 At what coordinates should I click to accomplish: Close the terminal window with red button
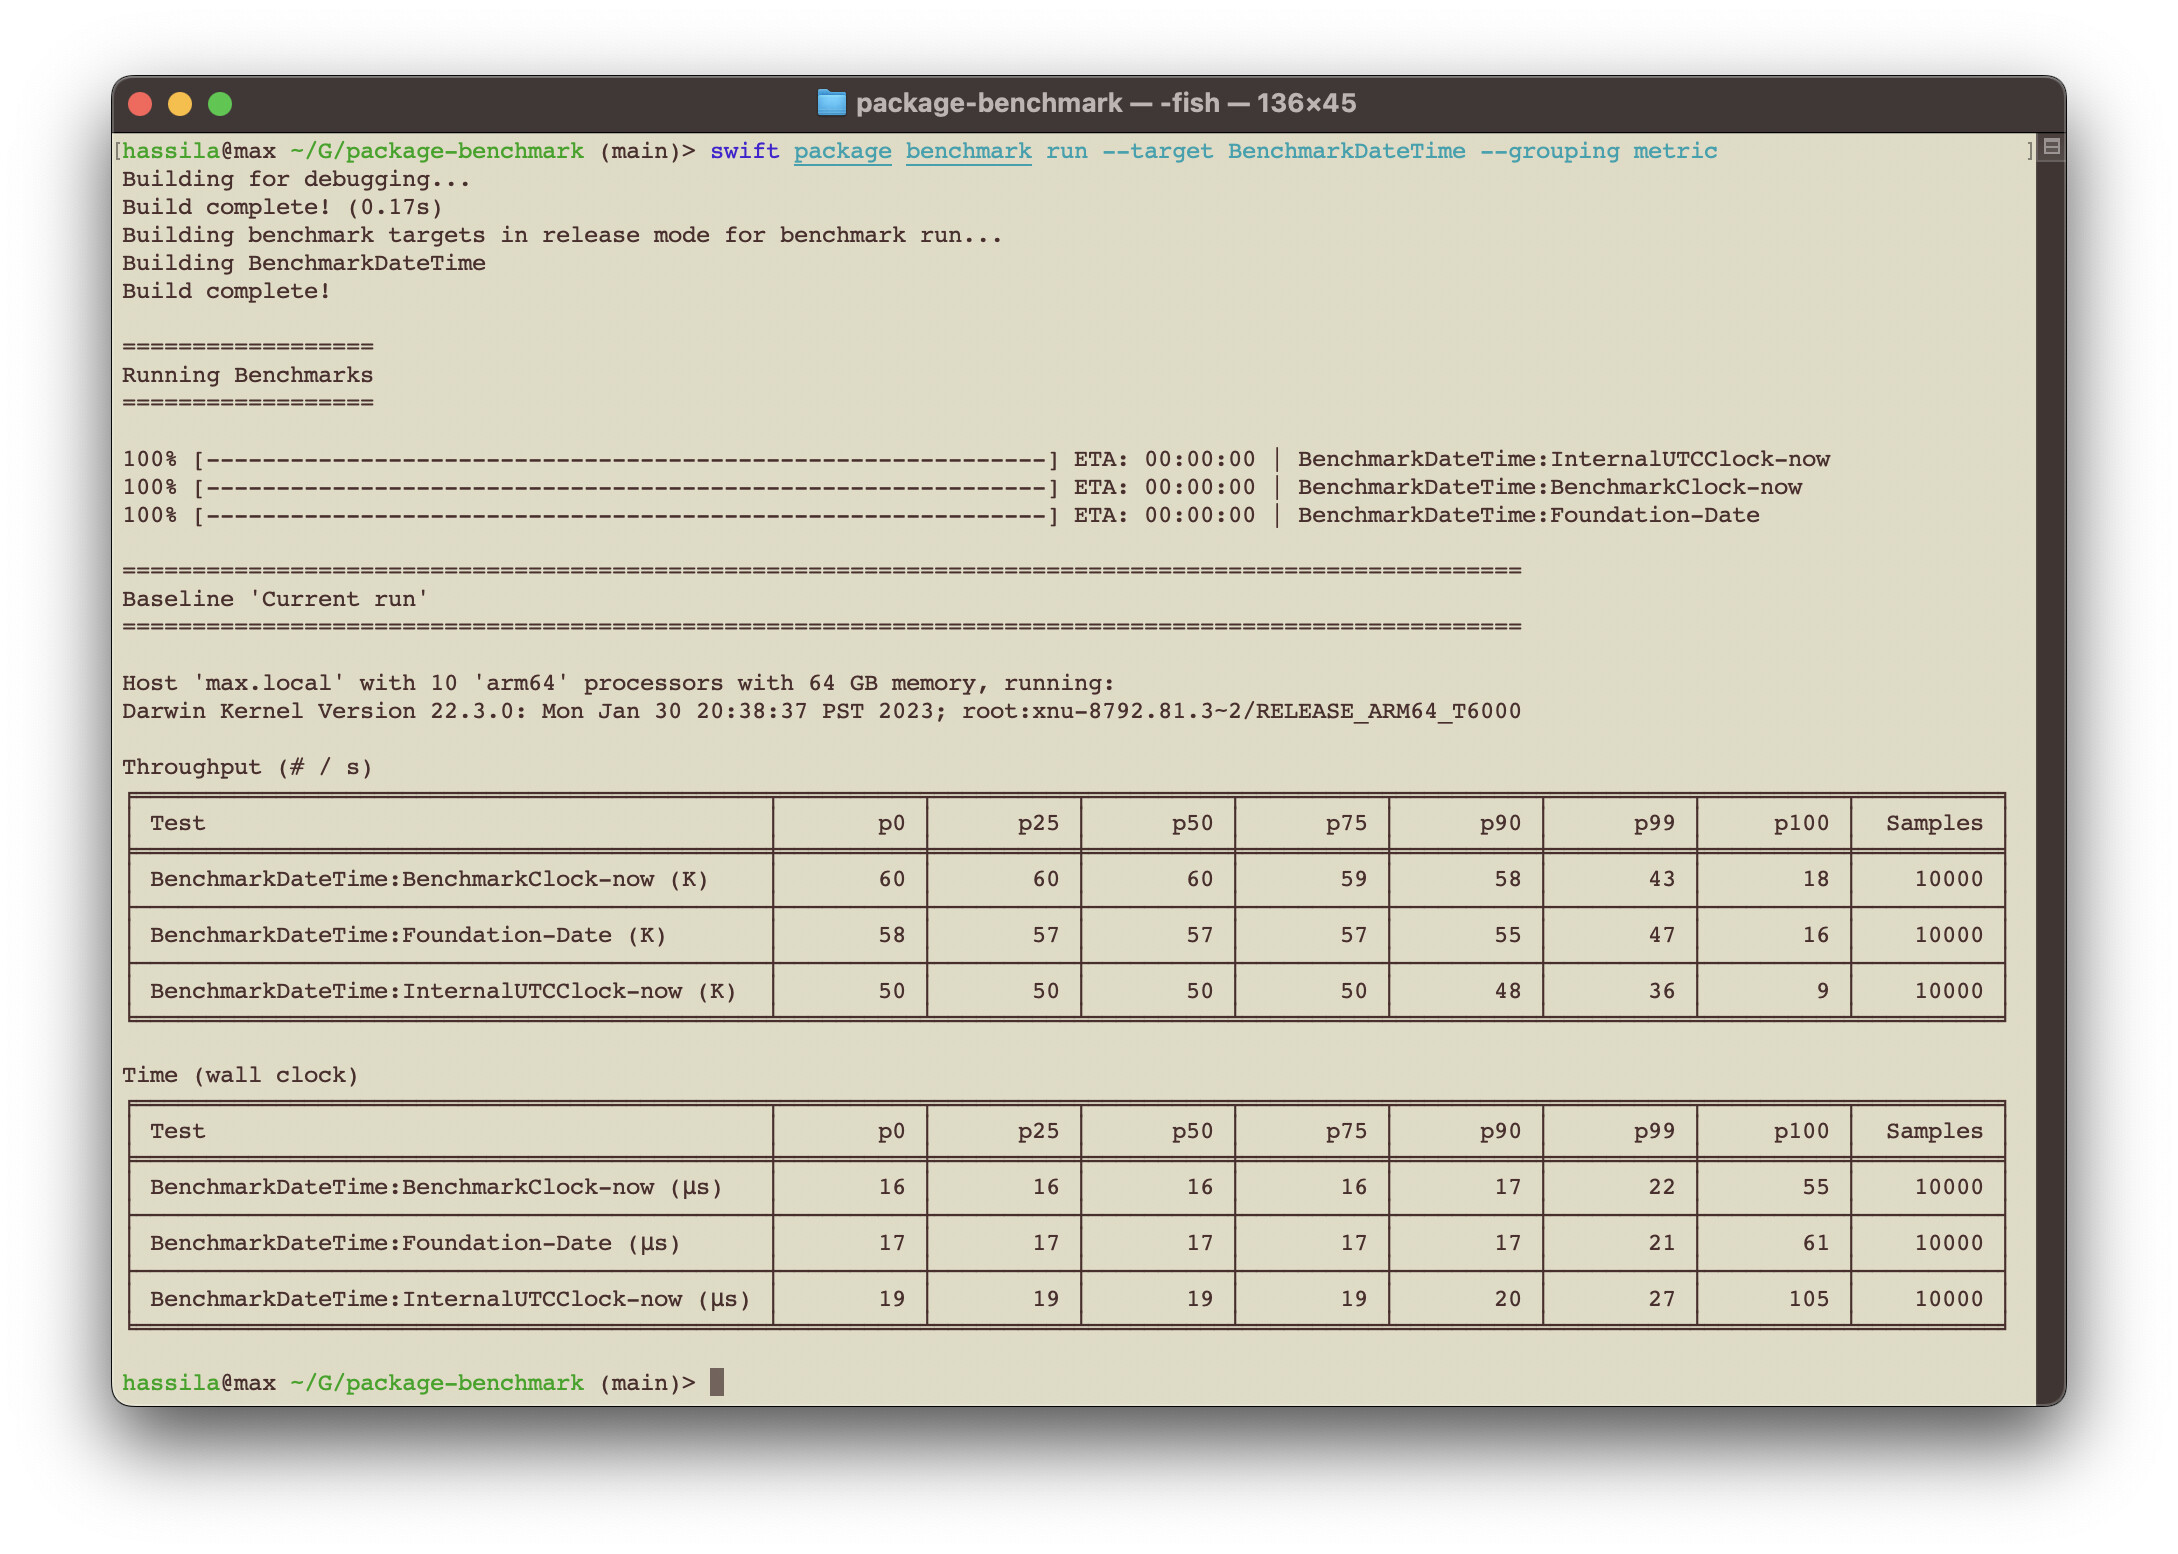[141, 104]
